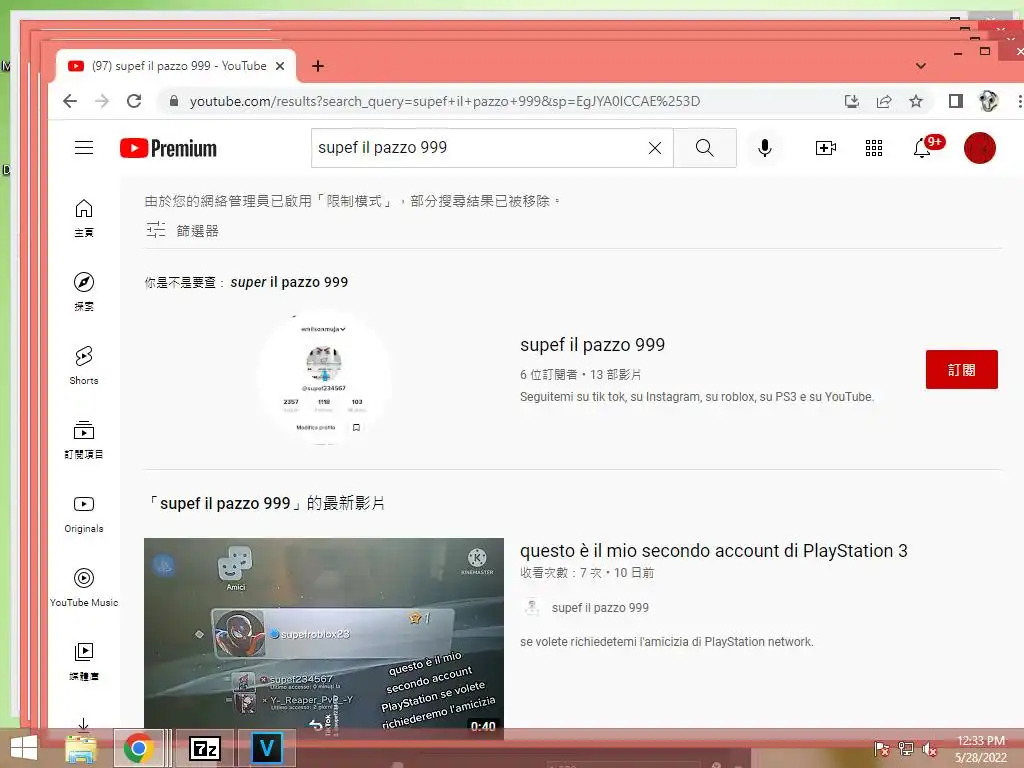Open the Windows Start button

coord(24,748)
